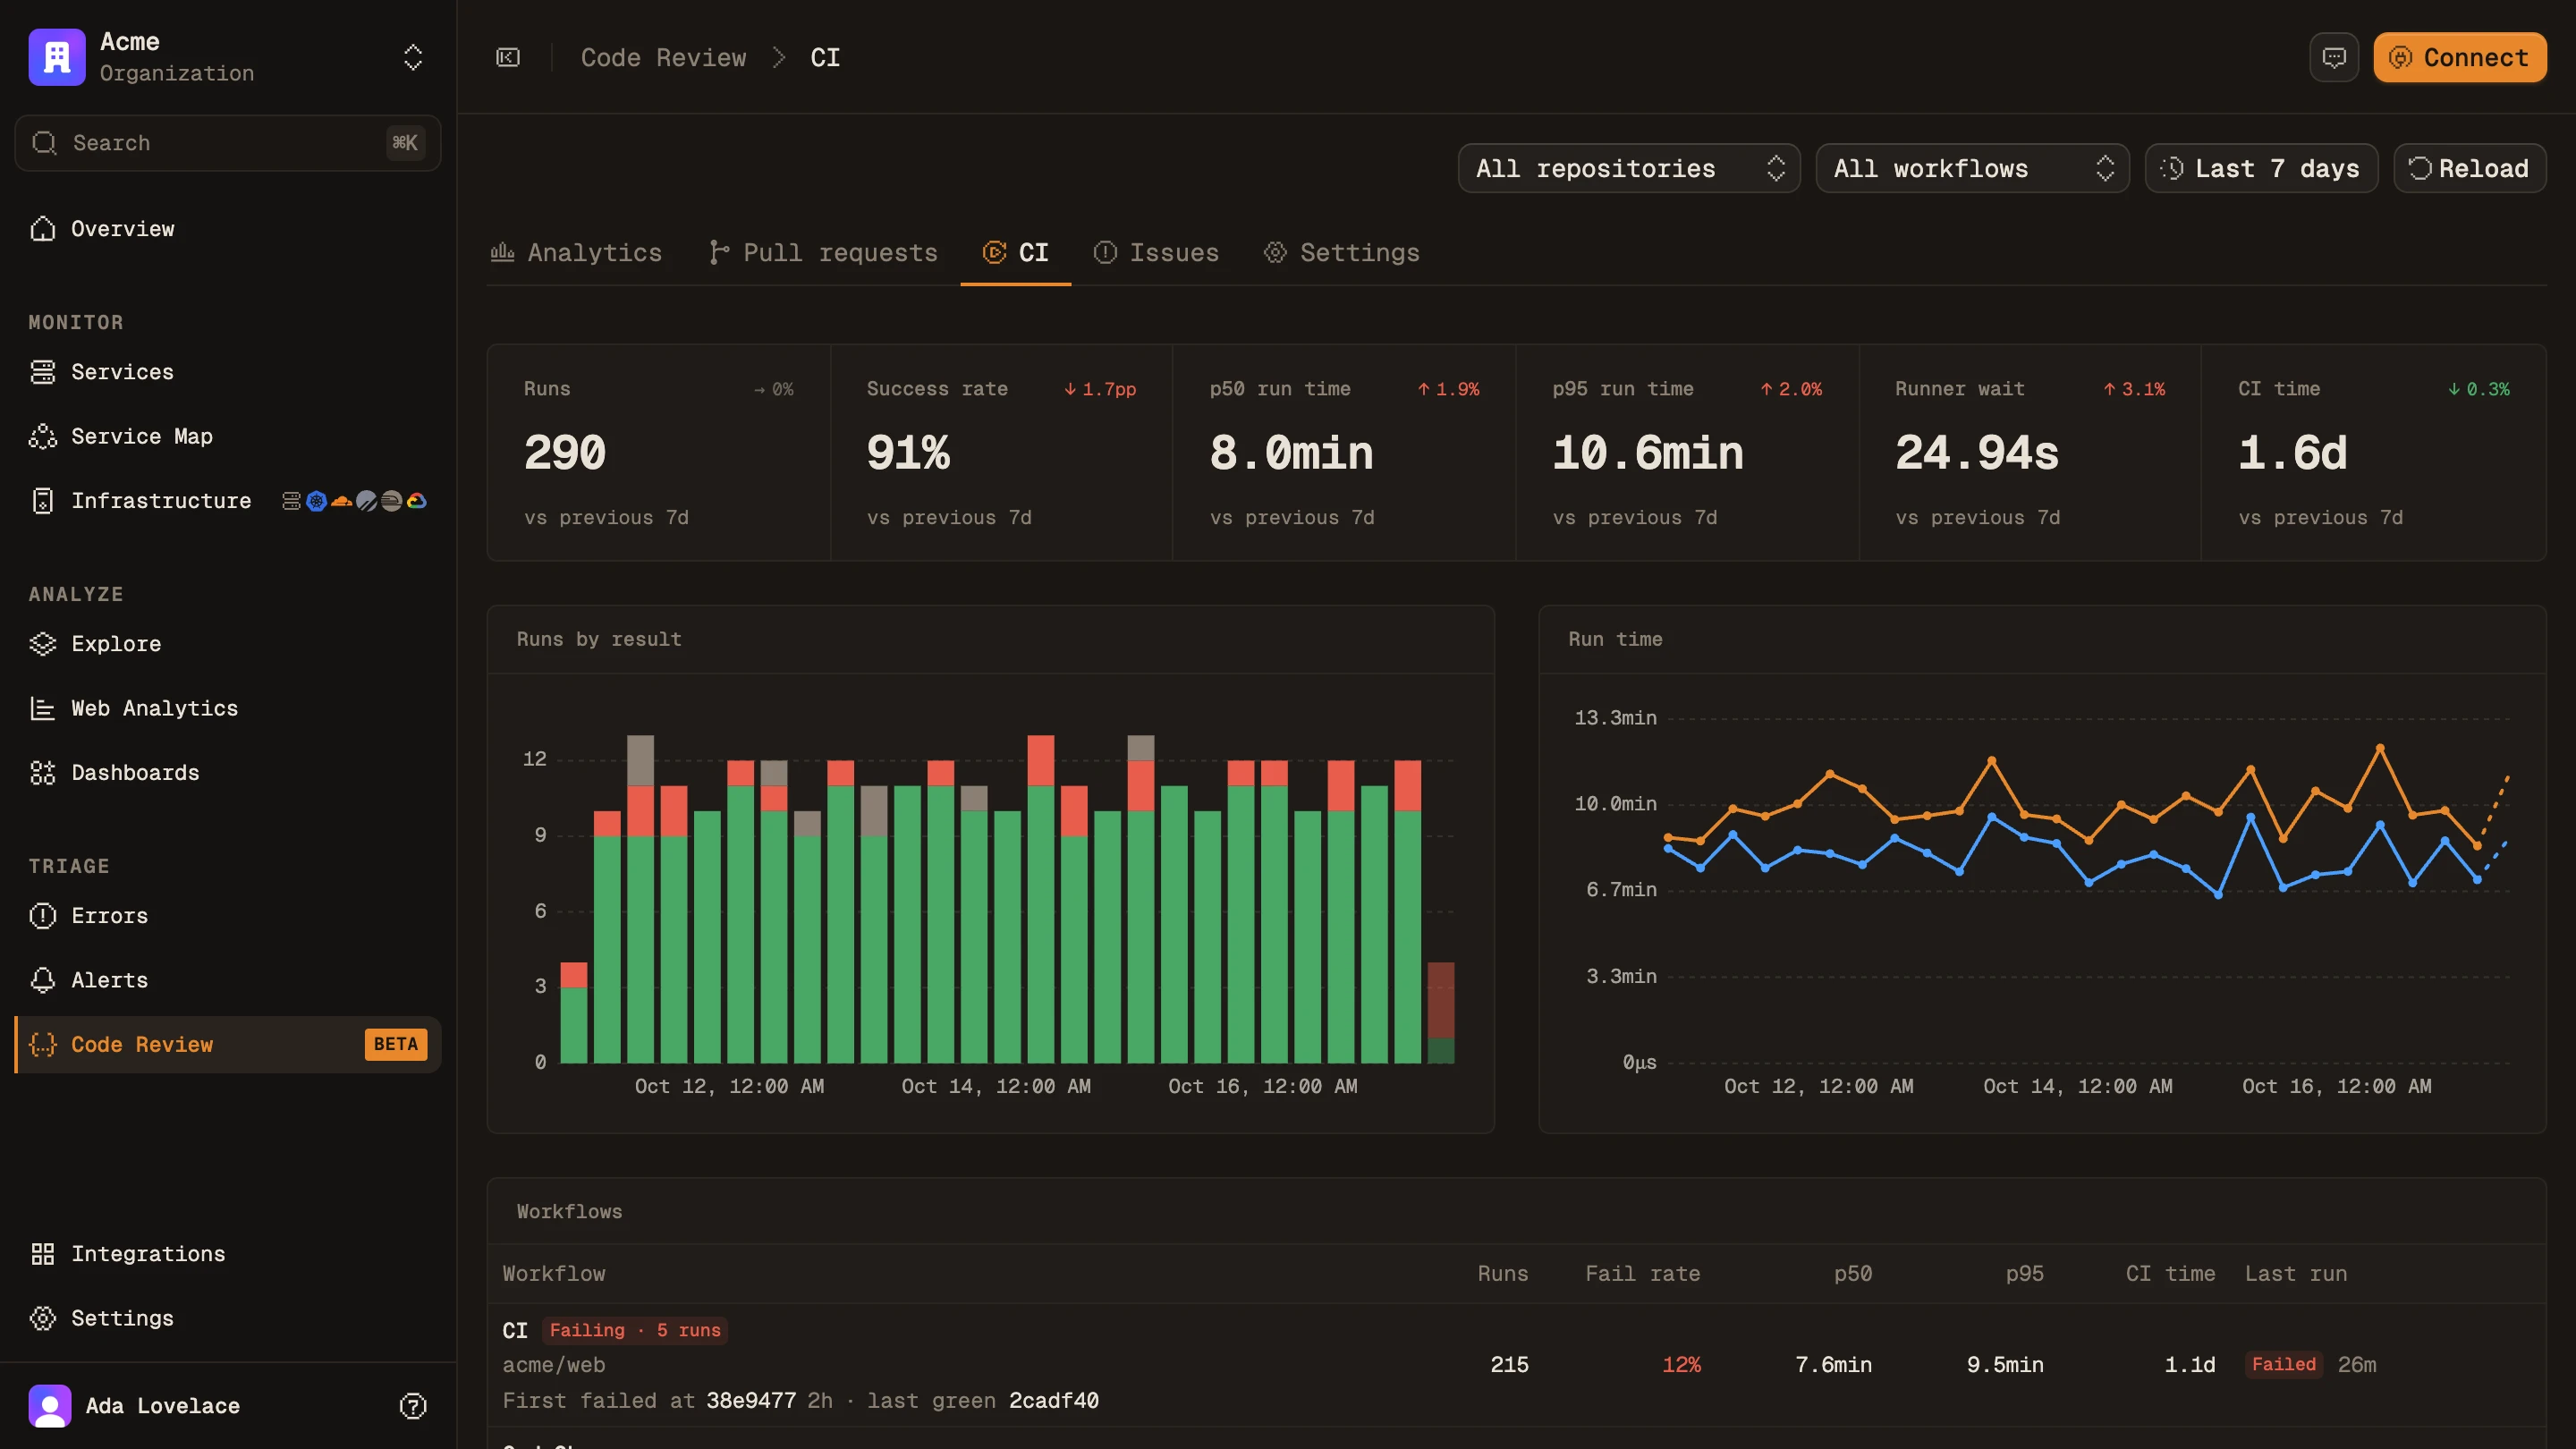Image resolution: width=2576 pixels, height=1449 pixels.
Task: Click the 12% fail rate cell
Action: coord(1681,1365)
